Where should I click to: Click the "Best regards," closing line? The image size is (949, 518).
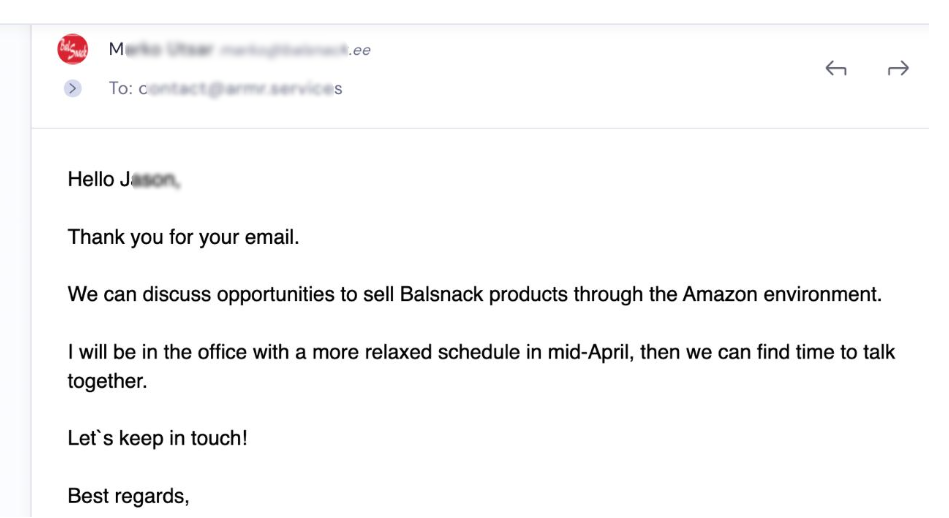(x=128, y=496)
